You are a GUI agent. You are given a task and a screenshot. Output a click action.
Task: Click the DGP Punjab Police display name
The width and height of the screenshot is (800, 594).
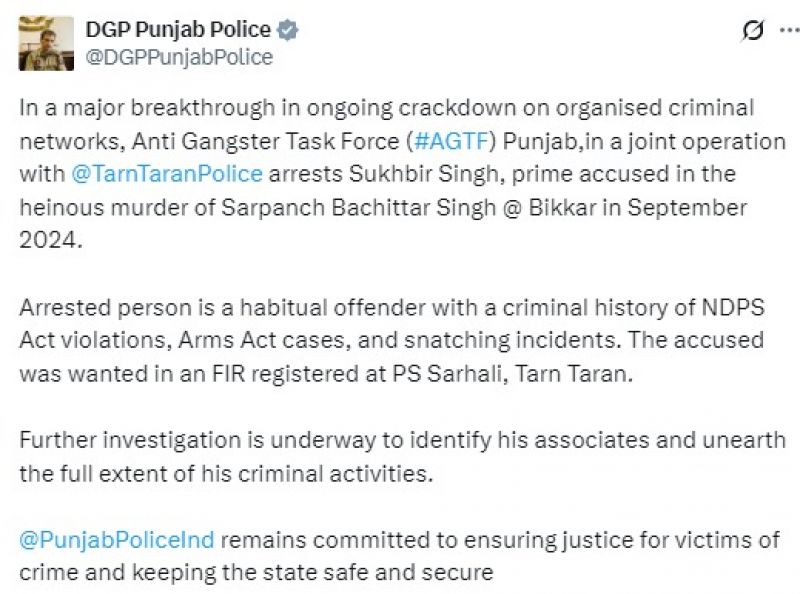coord(177,30)
